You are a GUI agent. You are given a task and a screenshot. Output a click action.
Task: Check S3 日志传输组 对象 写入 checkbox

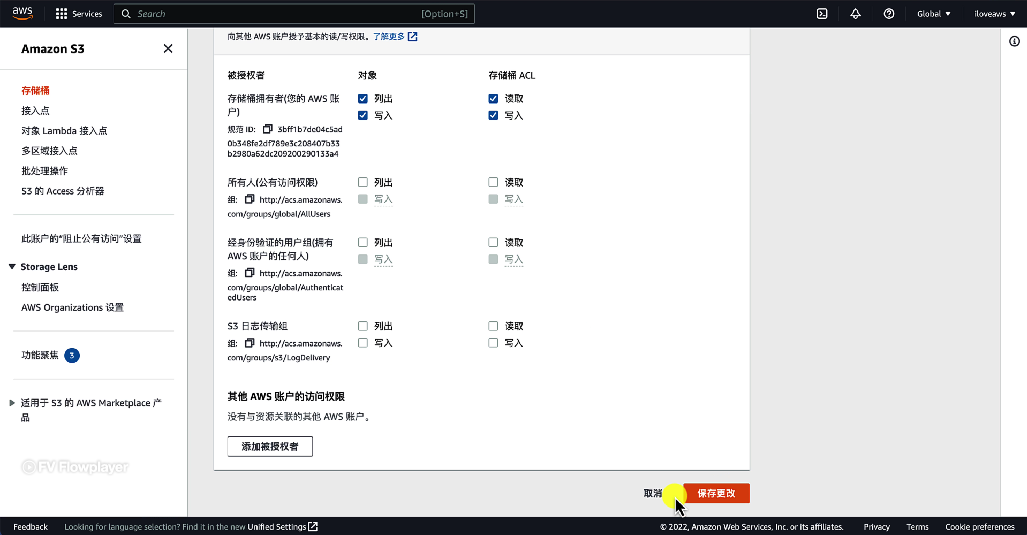[x=363, y=342]
